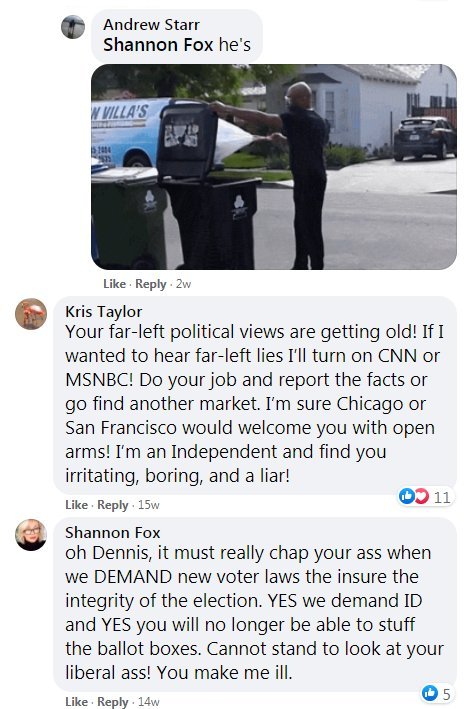
Task: Open Kris Taylor's flamingo avatar
Action: 31,314
